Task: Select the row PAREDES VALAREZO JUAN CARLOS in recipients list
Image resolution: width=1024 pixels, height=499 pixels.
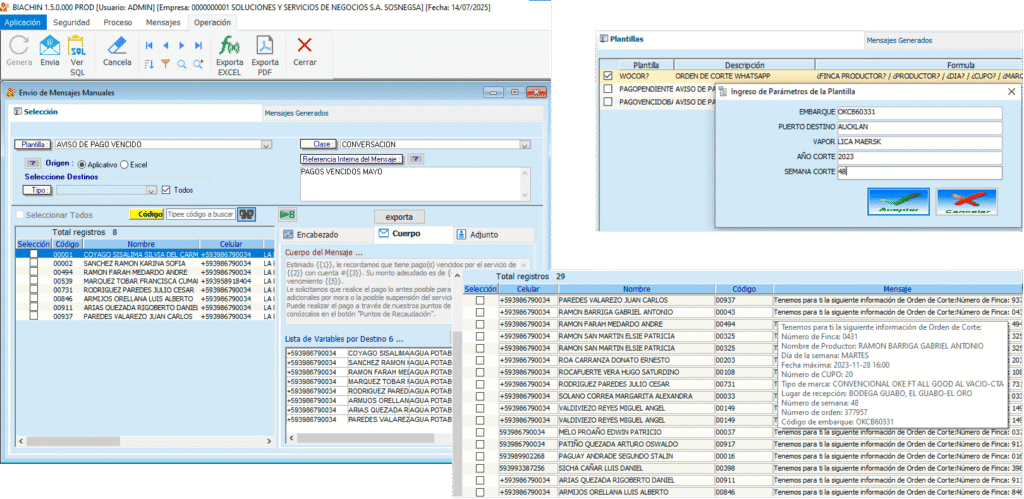Action: [145, 316]
